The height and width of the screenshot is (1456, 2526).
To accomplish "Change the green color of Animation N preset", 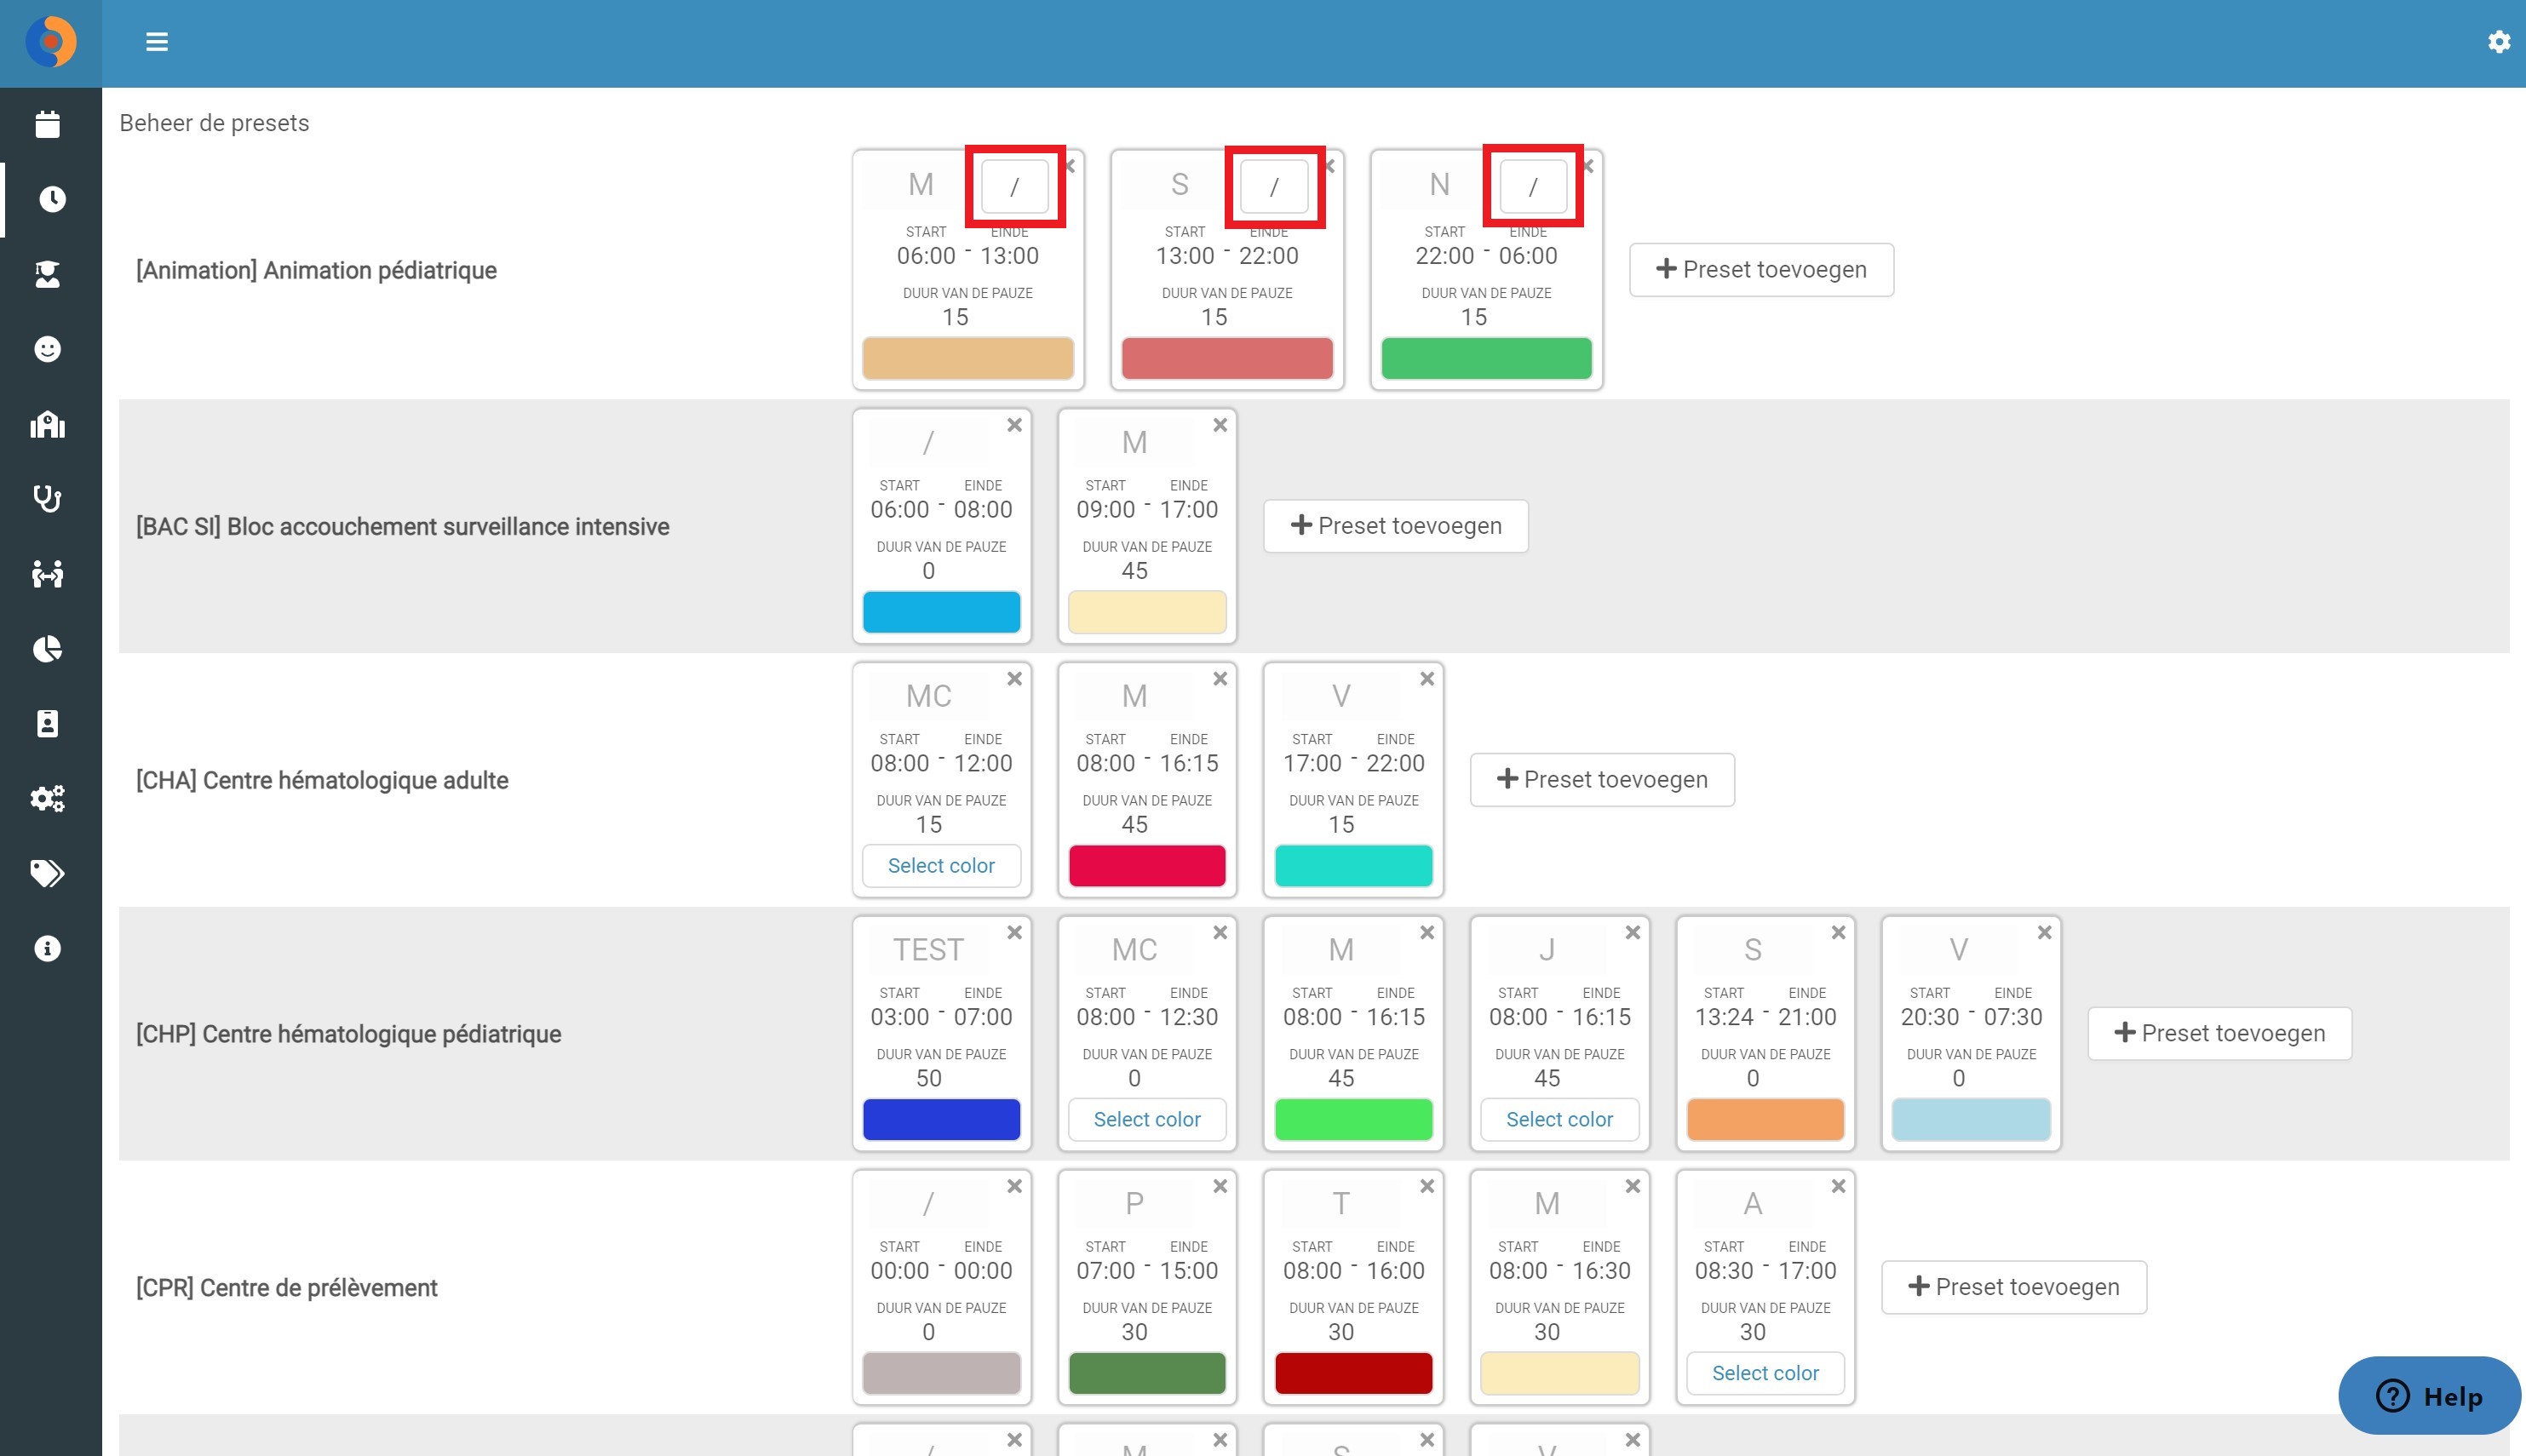I will tap(1486, 358).
